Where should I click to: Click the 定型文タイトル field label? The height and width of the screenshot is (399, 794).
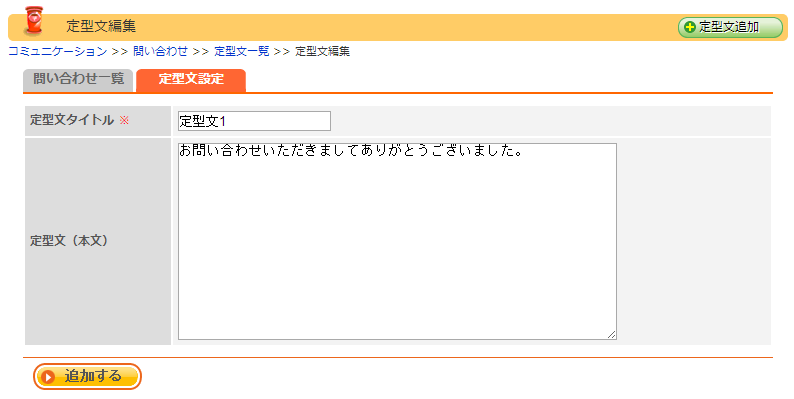72,120
